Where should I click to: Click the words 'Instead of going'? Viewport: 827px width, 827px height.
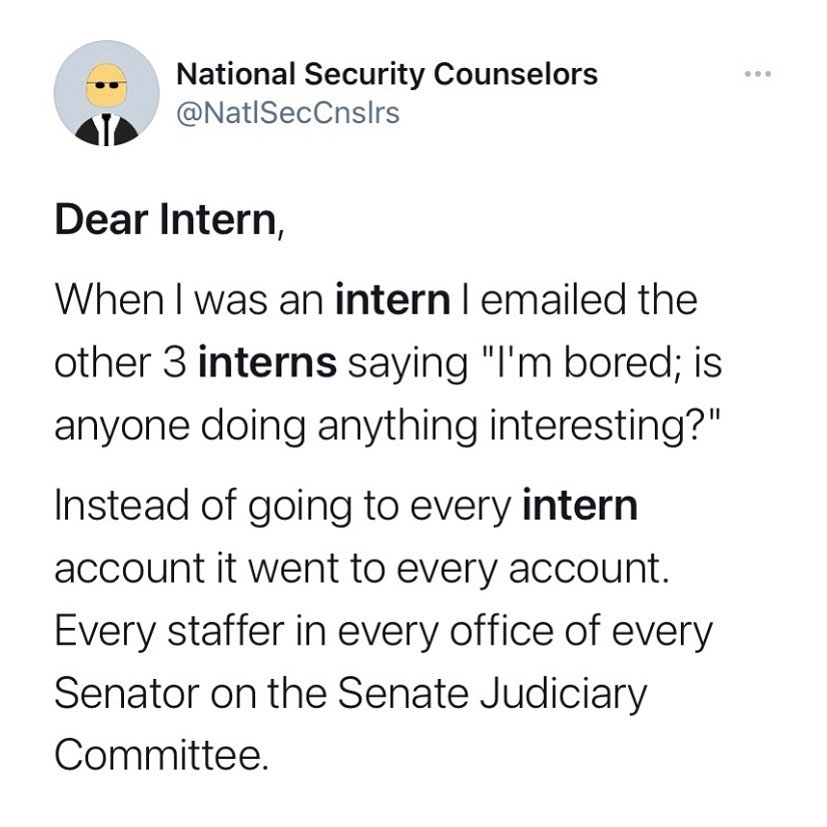(x=203, y=506)
